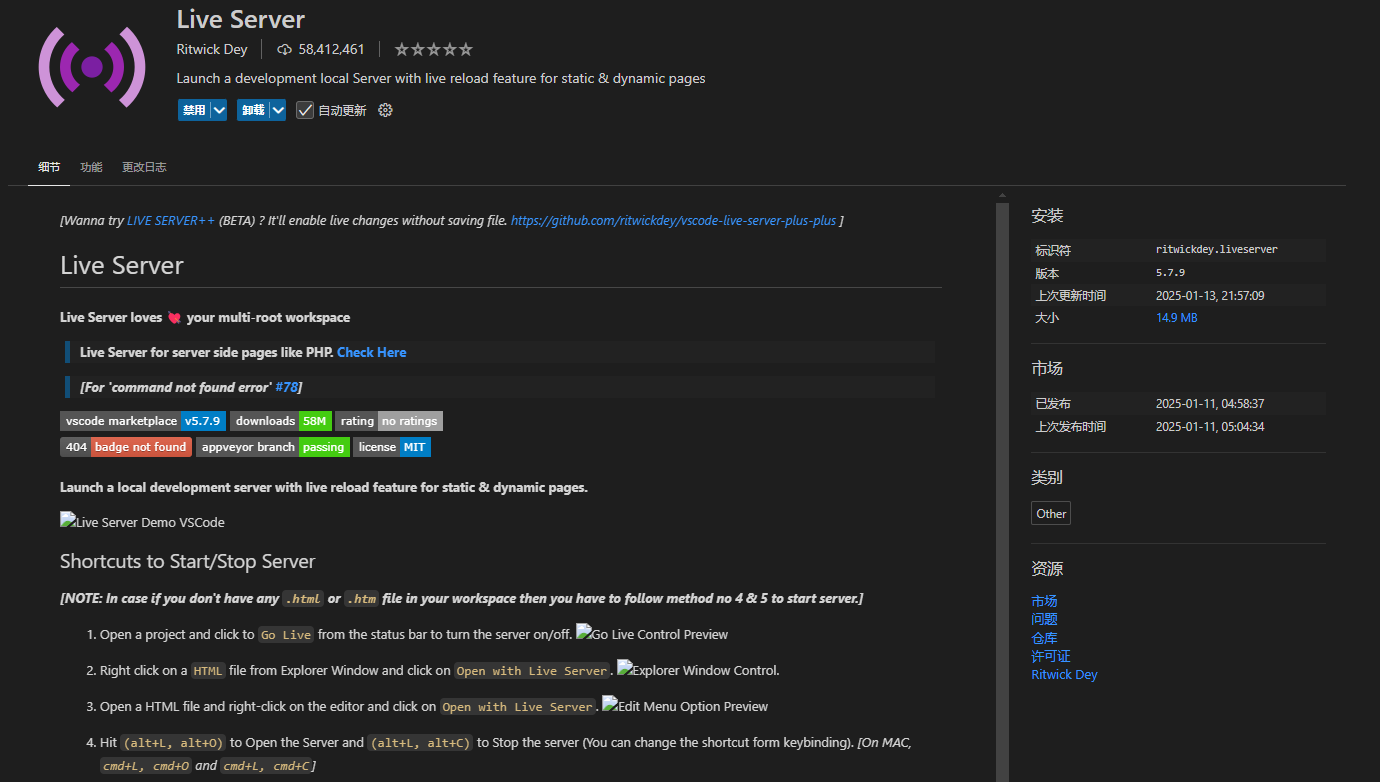The width and height of the screenshot is (1380, 782).
Task: Open the vscode-live-server-plus-plus GitHub URL
Action: click(x=673, y=221)
